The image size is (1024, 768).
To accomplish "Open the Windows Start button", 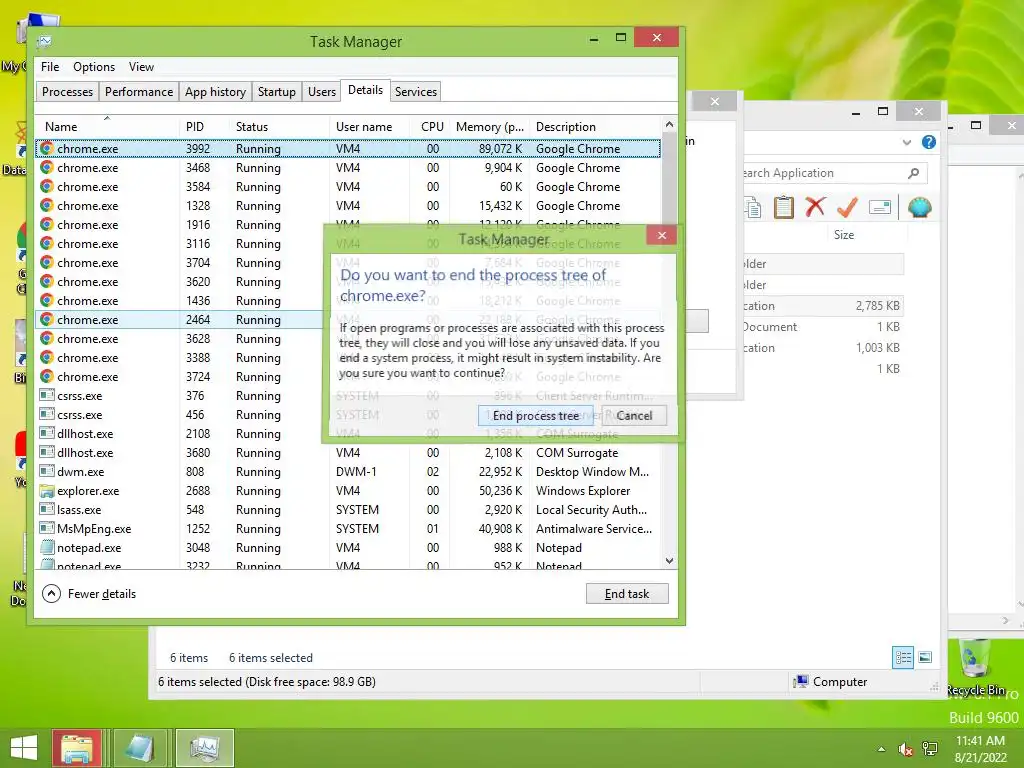I will click(24, 748).
